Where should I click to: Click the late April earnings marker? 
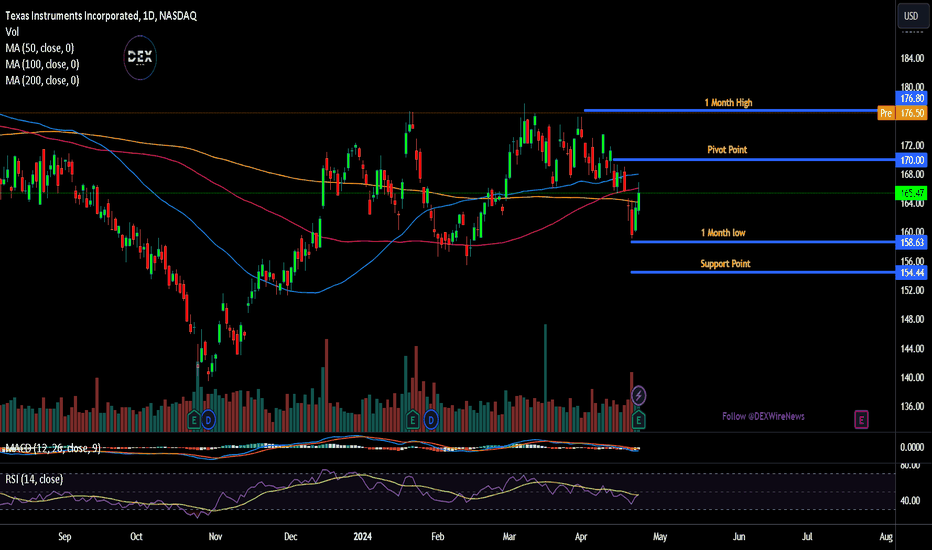[x=638, y=420]
